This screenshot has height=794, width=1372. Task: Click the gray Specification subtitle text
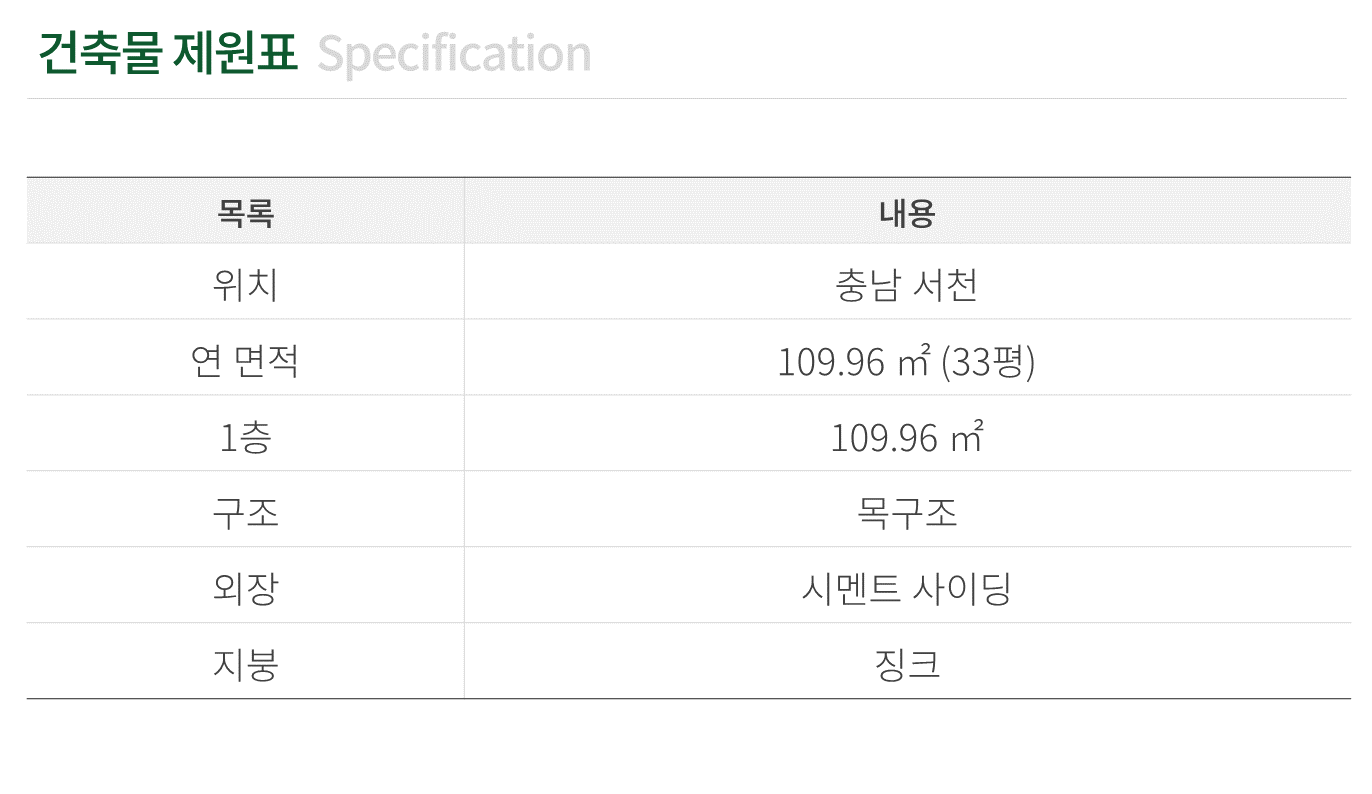click(455, 55)
